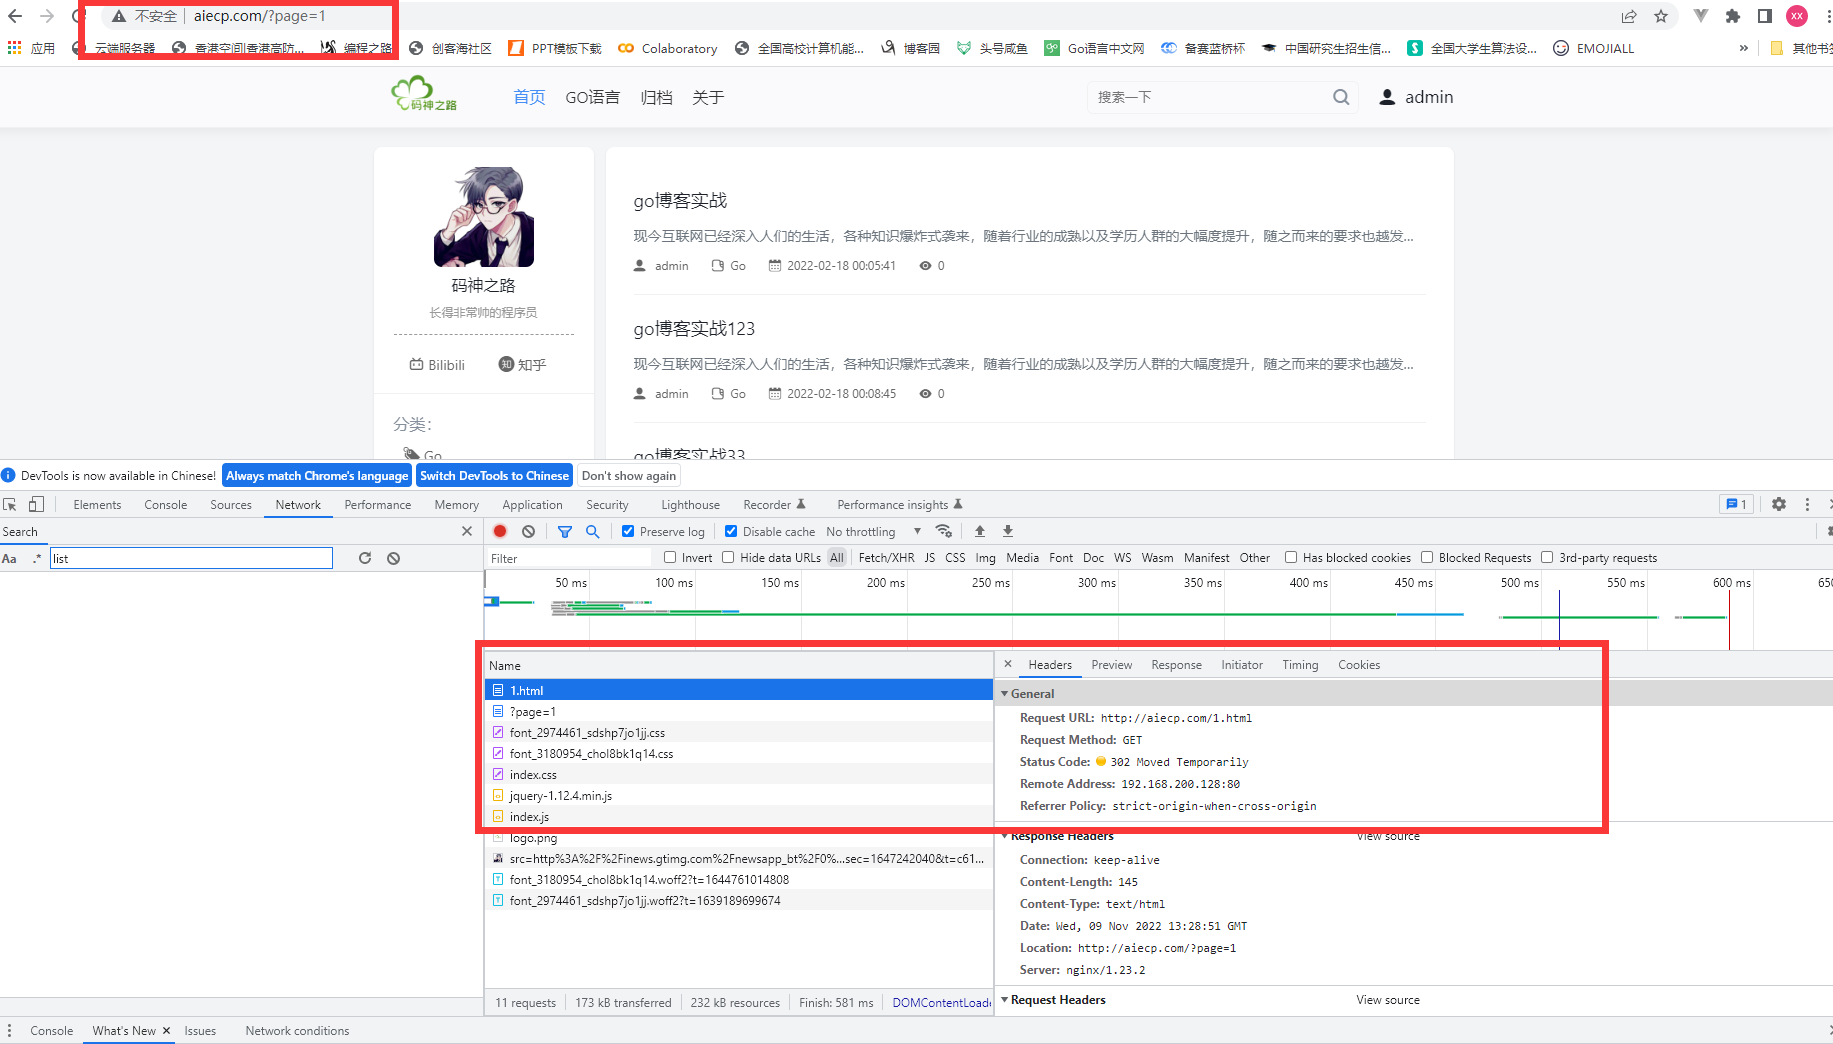Click Always match Chrome's language button
1833x1044 pixels.
[x=317, y=476]
